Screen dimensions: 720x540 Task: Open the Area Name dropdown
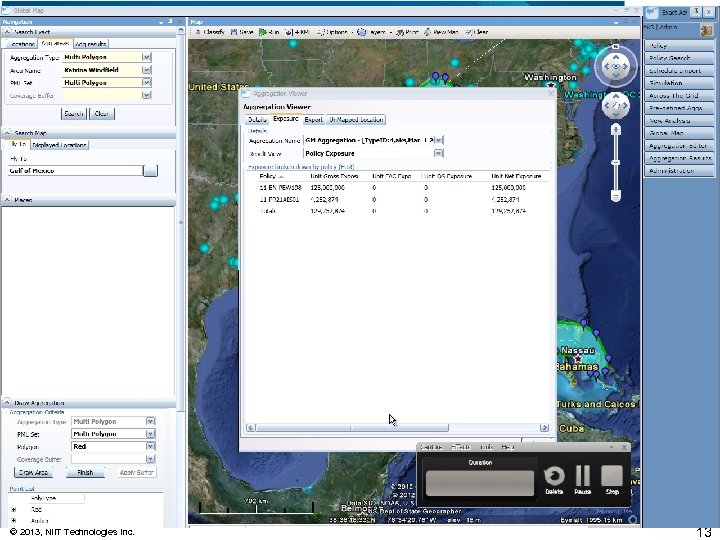point(147,70)
